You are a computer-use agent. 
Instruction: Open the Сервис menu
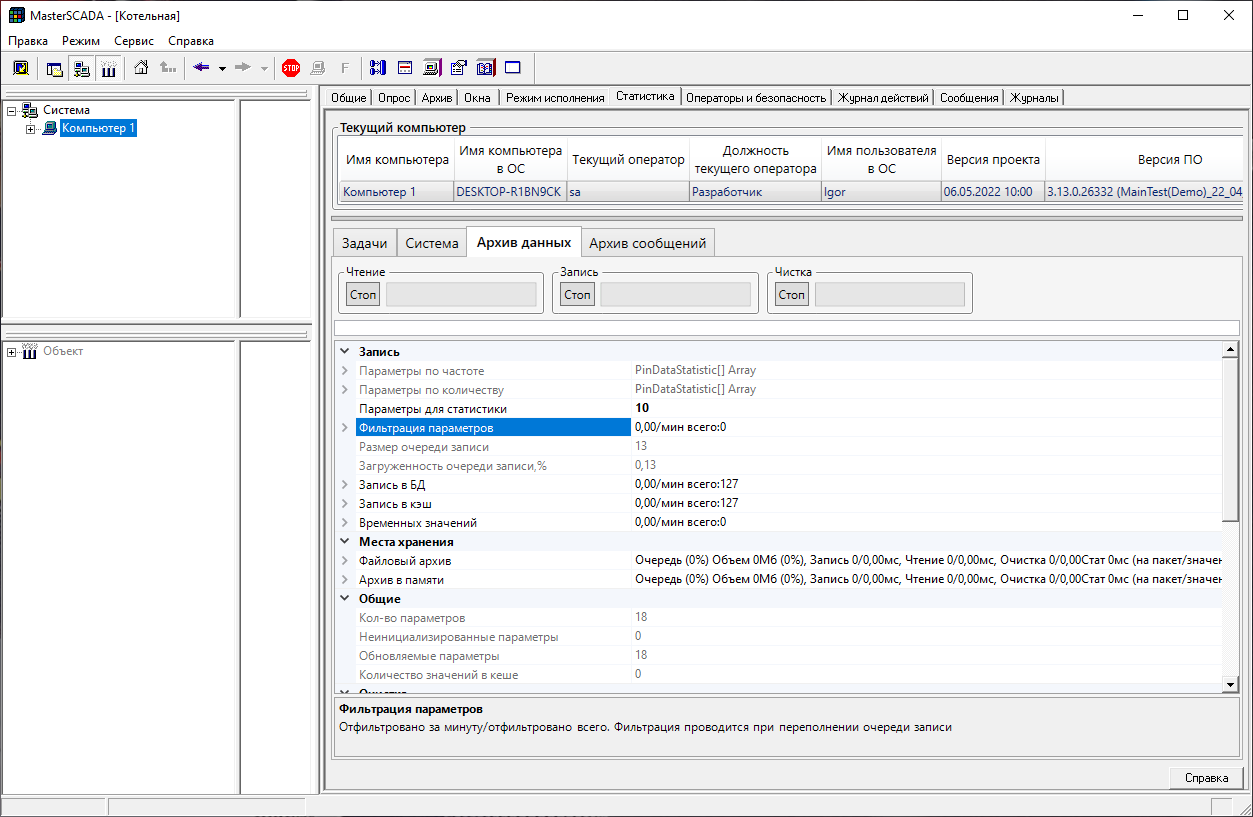pos(134,41)
